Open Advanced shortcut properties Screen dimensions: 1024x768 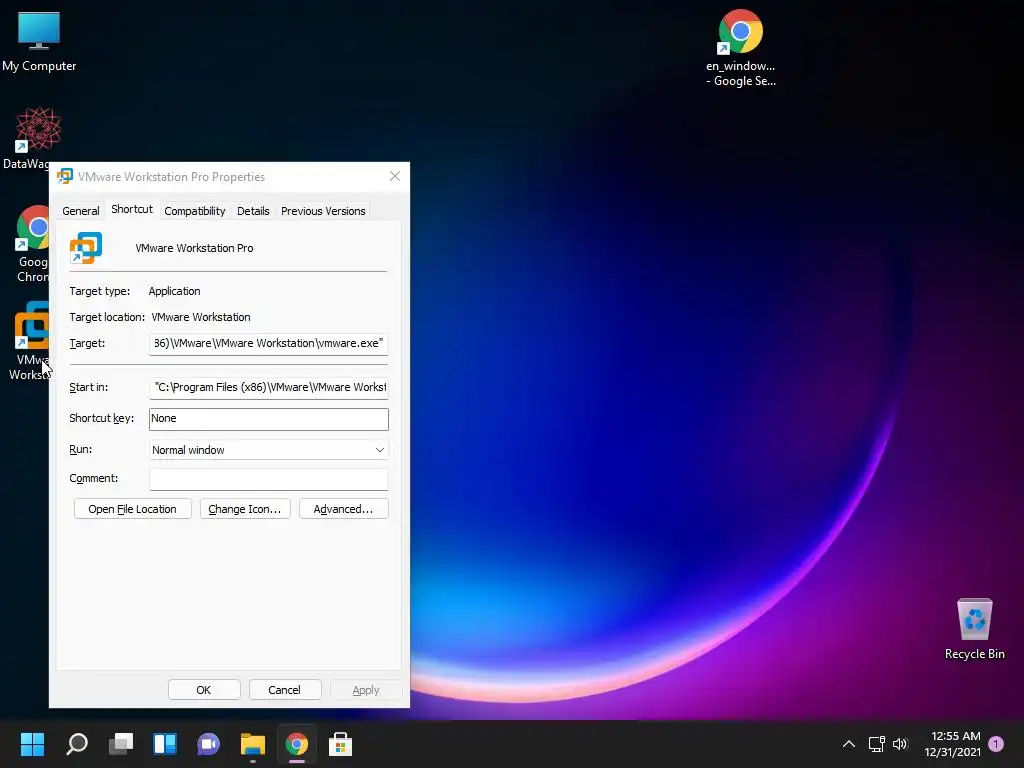pos(344,509)
